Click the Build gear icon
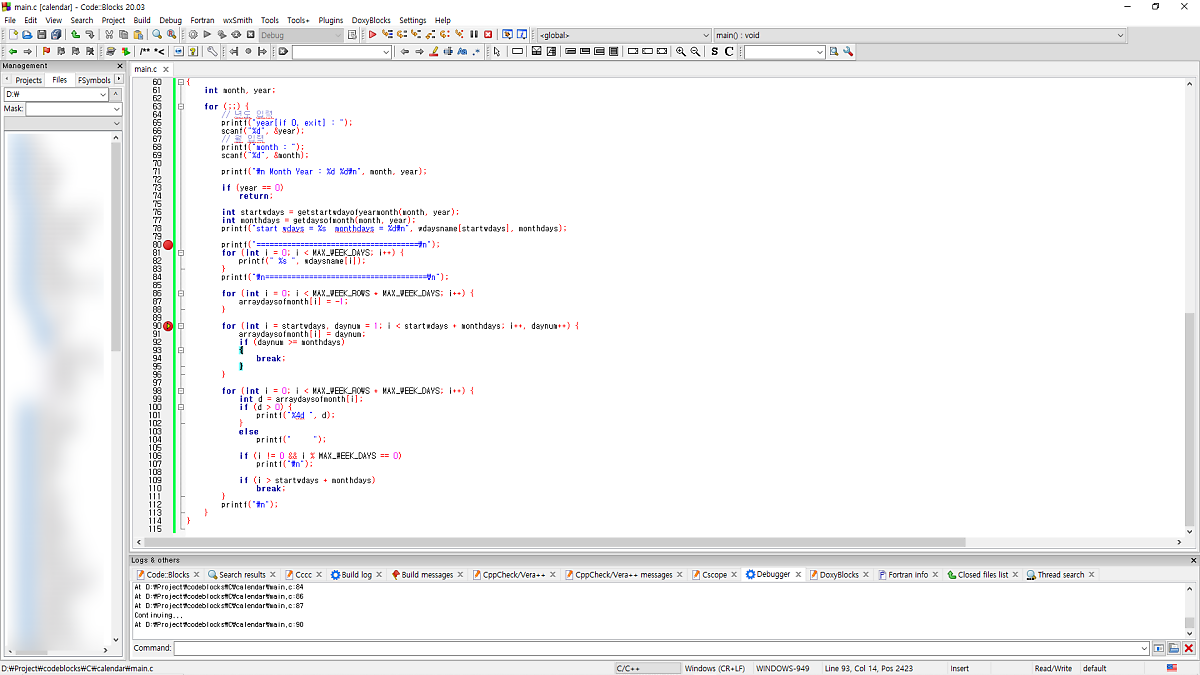Image resolution: width=1200 pixels, height=675 pixels. (193, 35)
